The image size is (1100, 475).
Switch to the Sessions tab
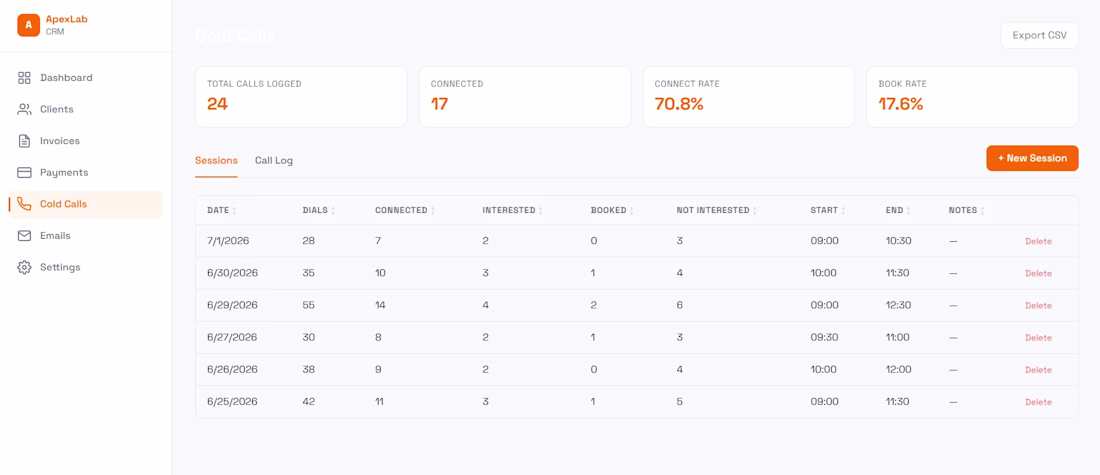coord(216,161)
